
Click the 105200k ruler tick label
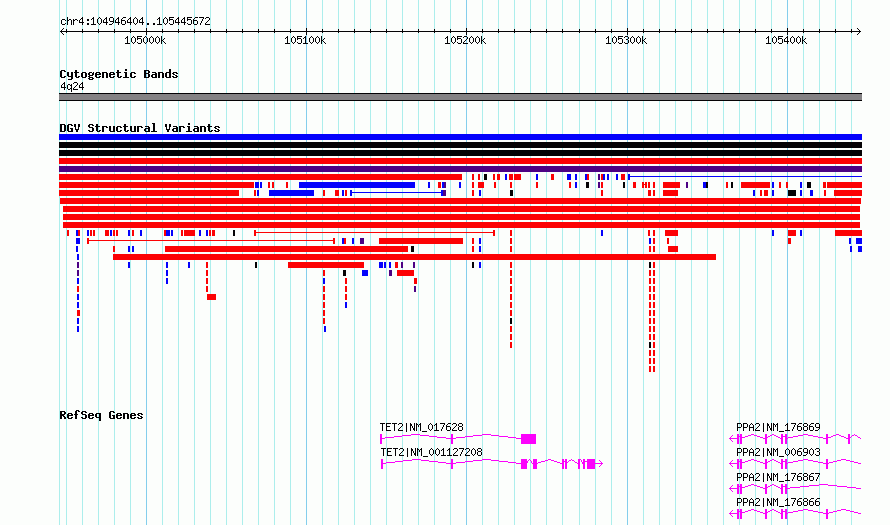[465, 40]
